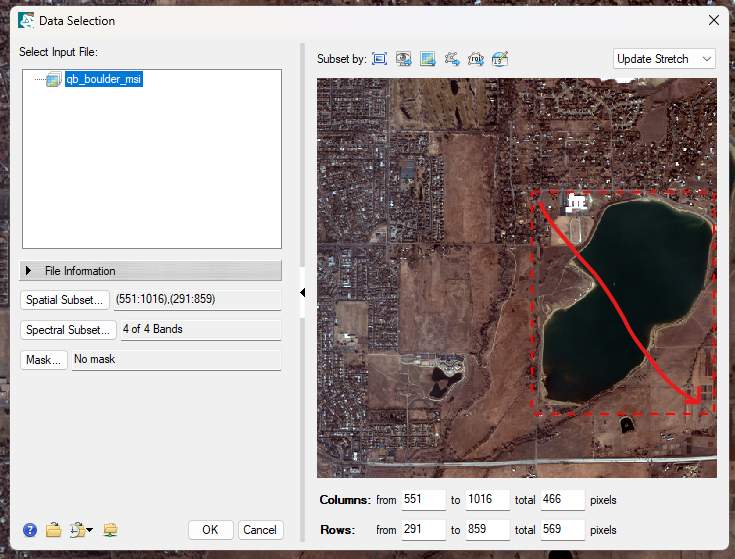Click the Subset by View Extent icon
Image resolution: width=735 pixels, height=559 pixels.
[404, 59]
